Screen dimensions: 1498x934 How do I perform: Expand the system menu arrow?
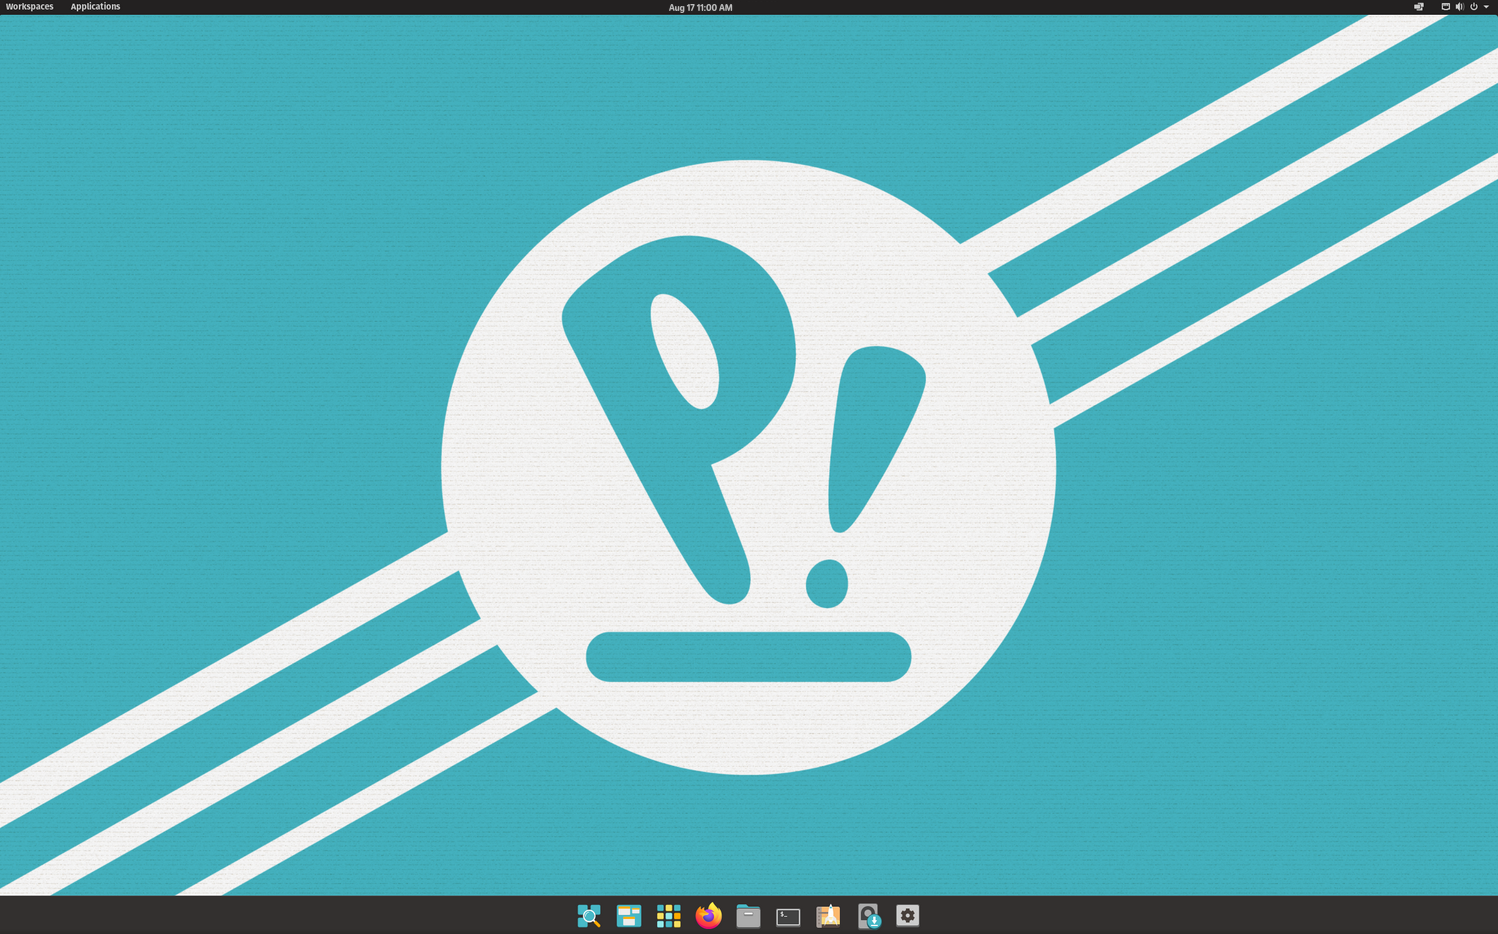pos(1486,7)
